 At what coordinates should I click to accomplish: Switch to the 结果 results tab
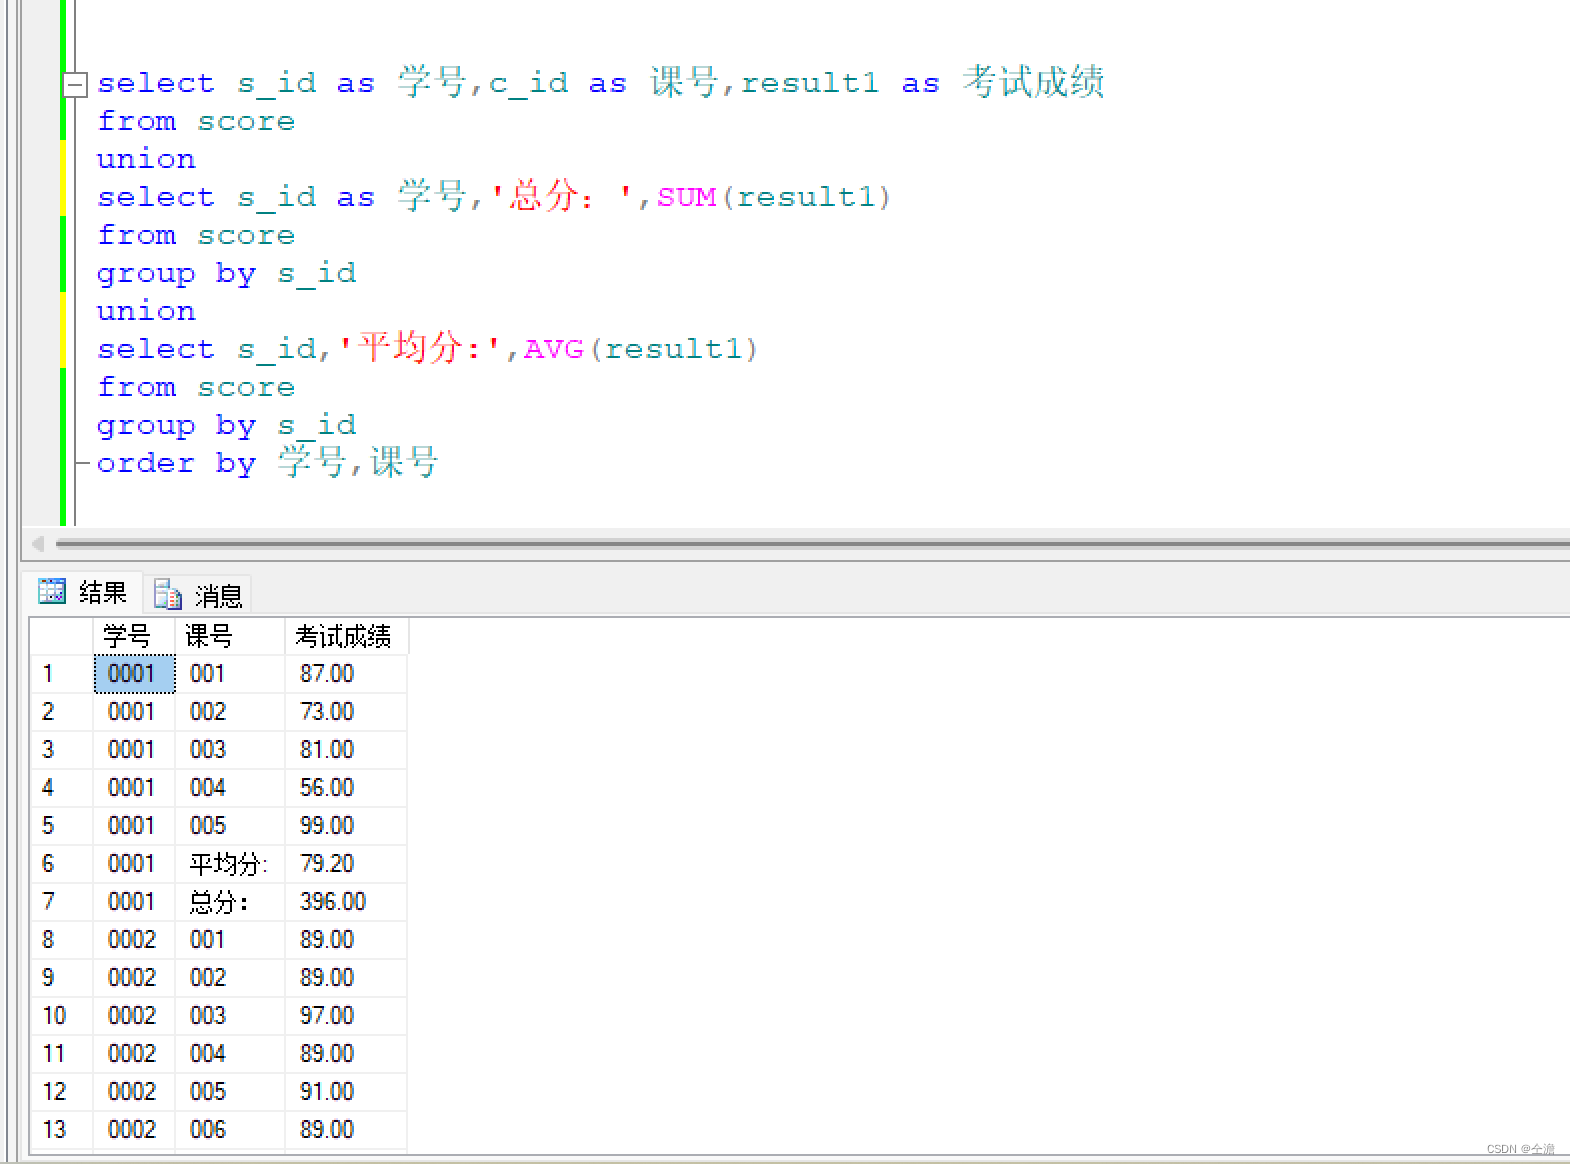[x=82, y=592]
